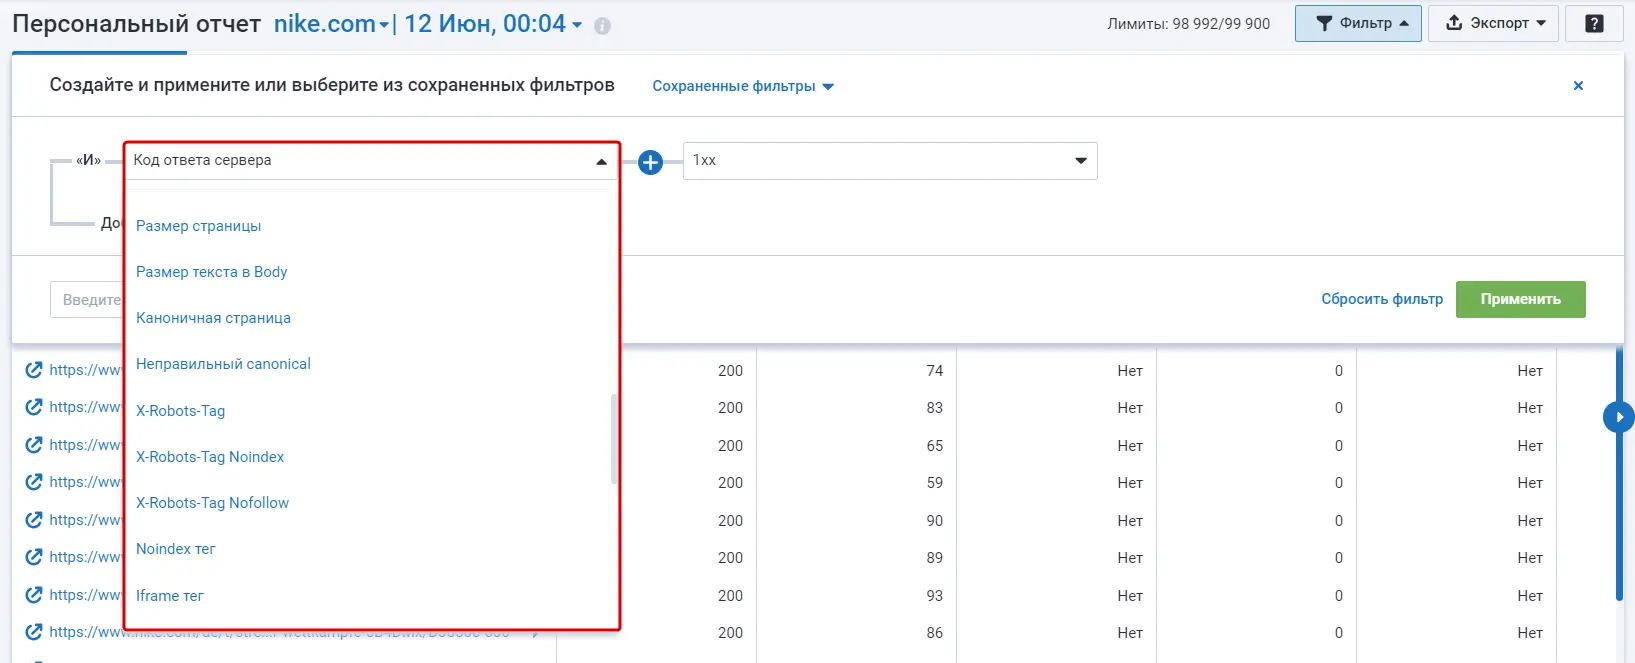Click the dropdown list scrollbar thumb
The width and height of the screenshot is (1635, 663).
click(614, 438)
